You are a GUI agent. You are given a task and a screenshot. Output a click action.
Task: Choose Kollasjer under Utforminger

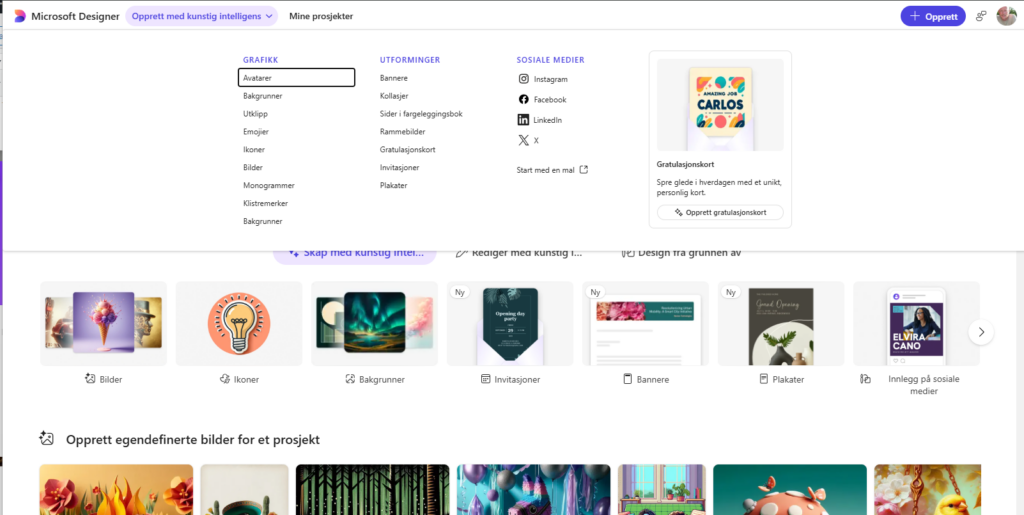(x=394, y=96)
